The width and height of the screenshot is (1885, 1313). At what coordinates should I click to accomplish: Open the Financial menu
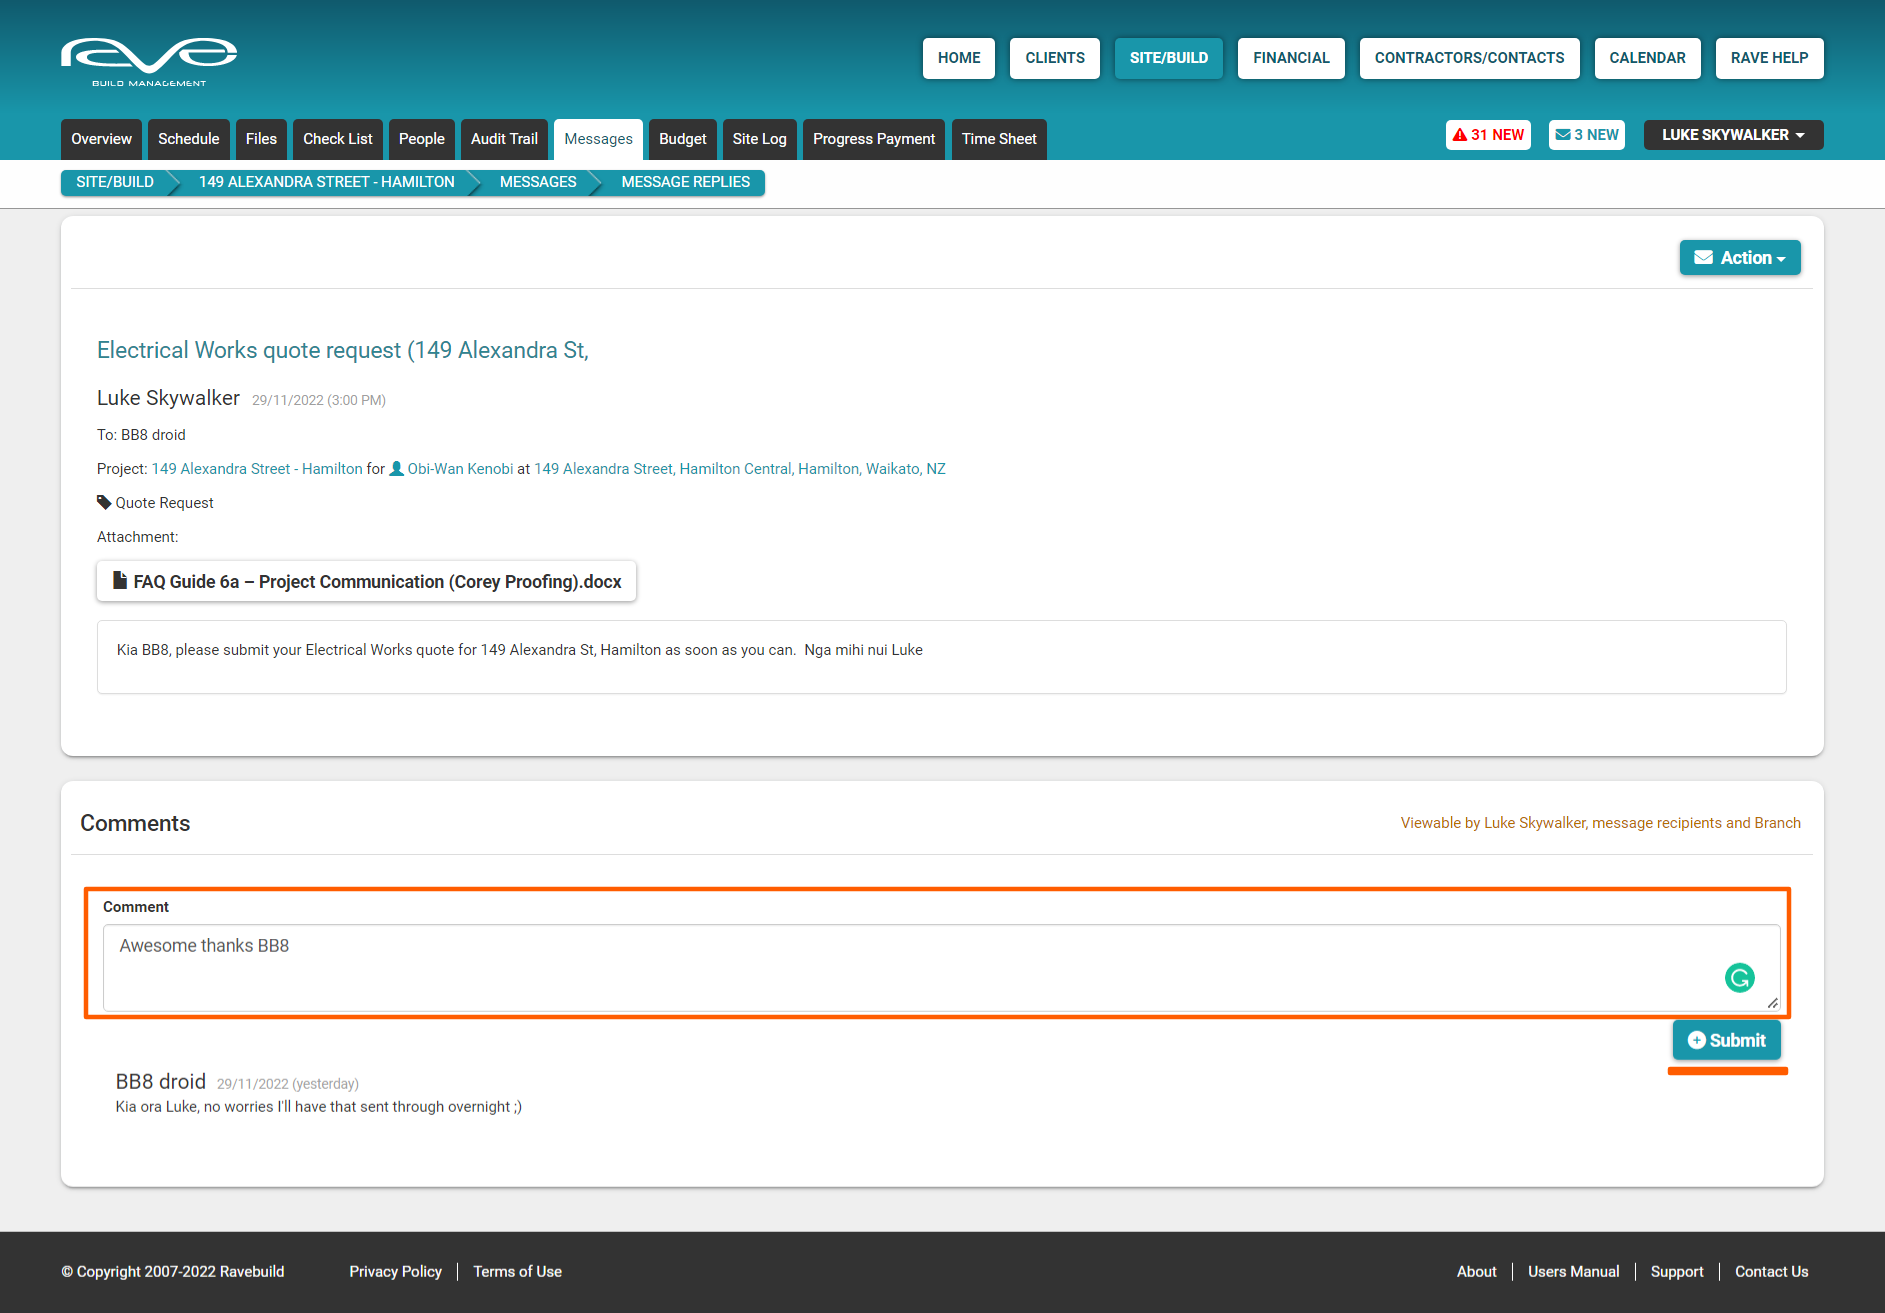pyautogui.click(x=1291, y=58)
